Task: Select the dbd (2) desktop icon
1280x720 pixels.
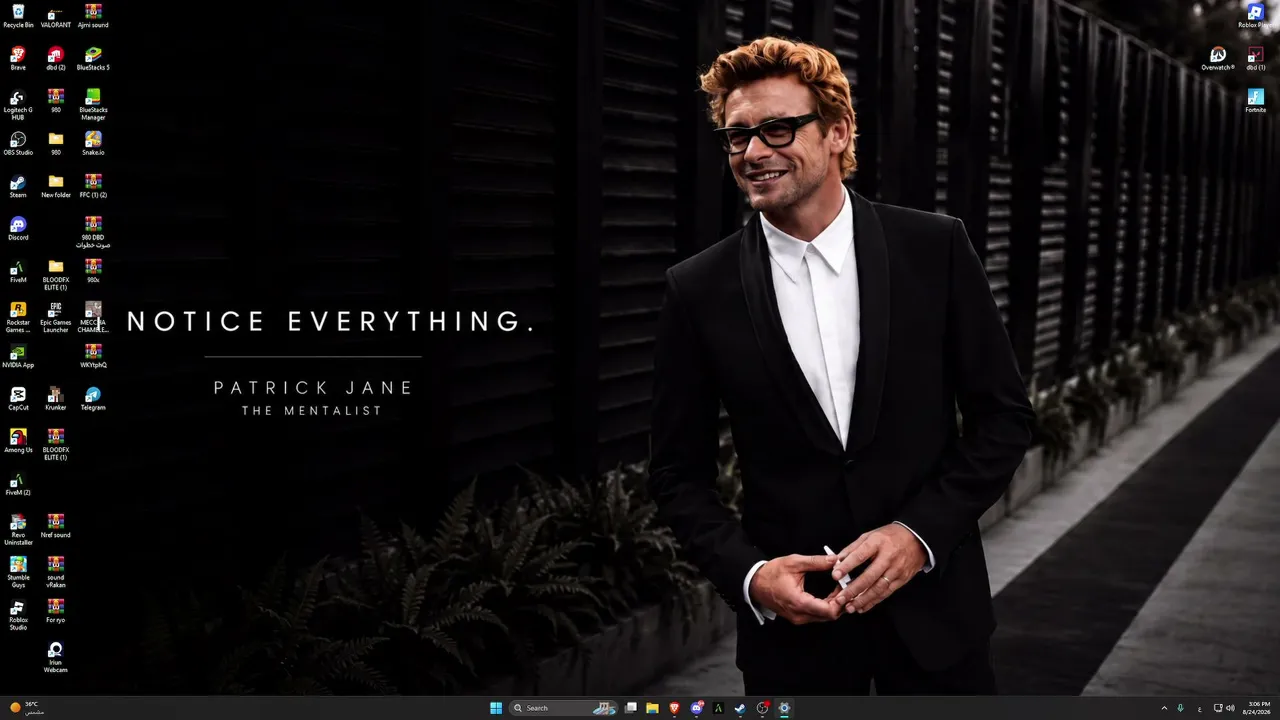Action: [56, 59]
